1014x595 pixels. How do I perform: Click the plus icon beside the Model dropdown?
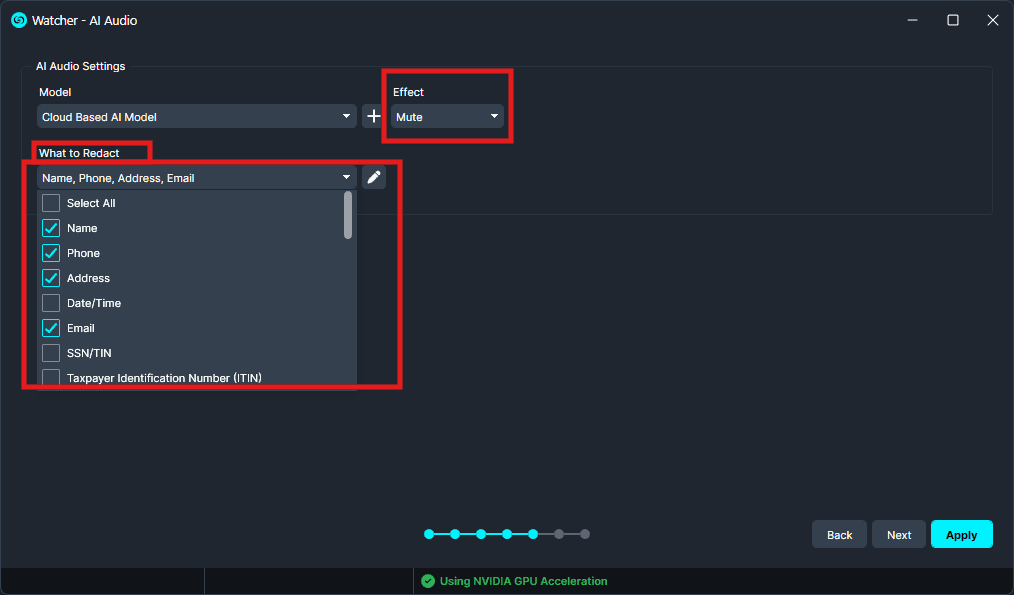(x=373, y=117)
